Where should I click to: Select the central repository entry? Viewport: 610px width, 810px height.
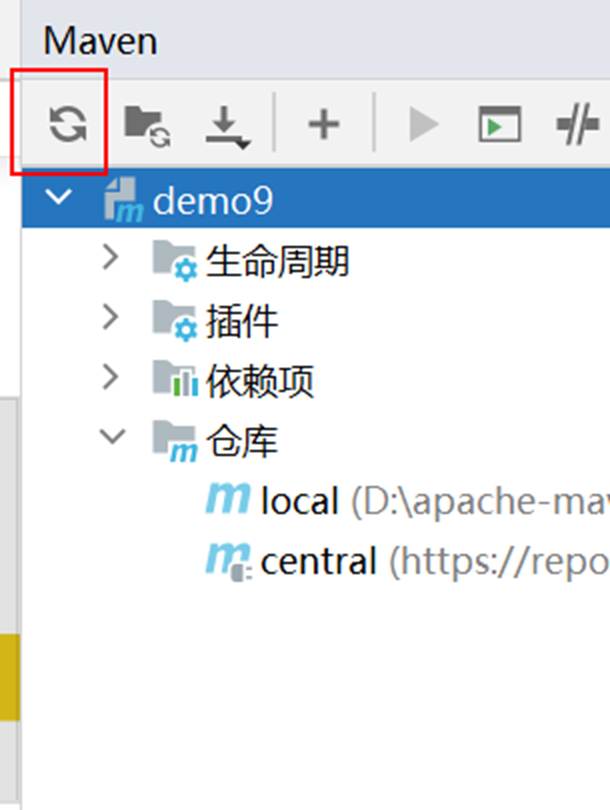(406, 561)
